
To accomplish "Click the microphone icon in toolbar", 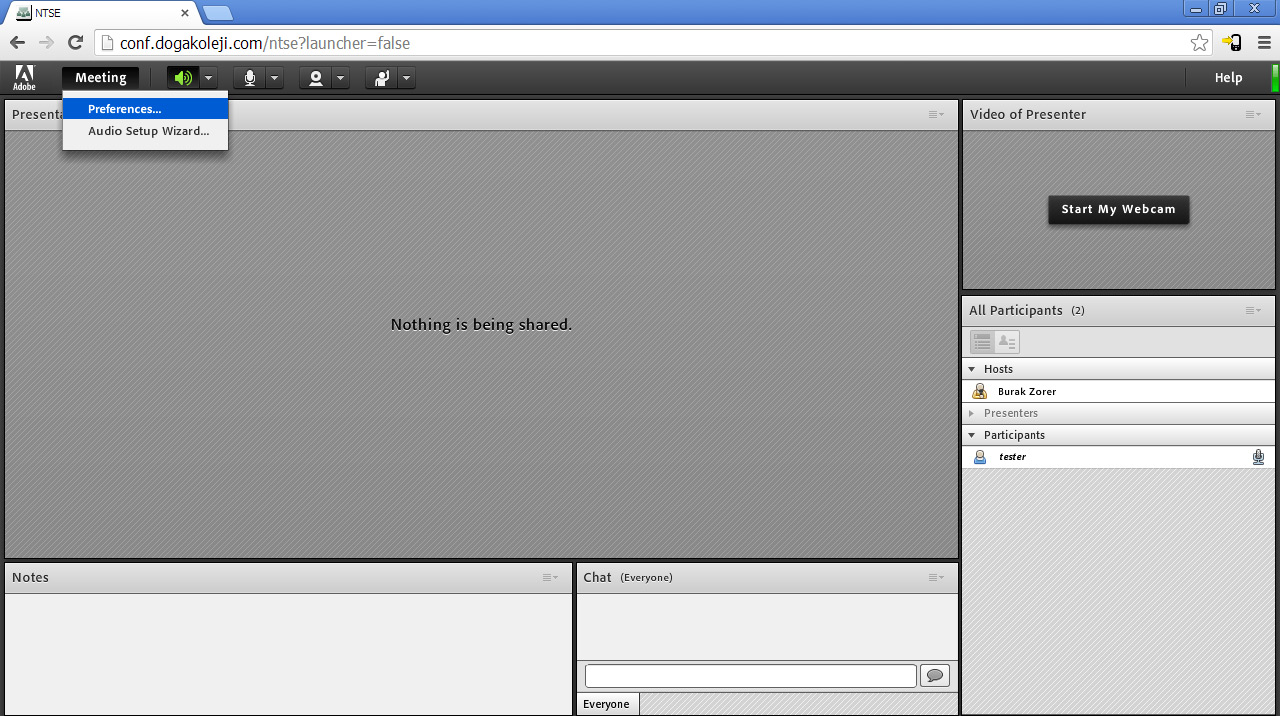I will [249, 78].
